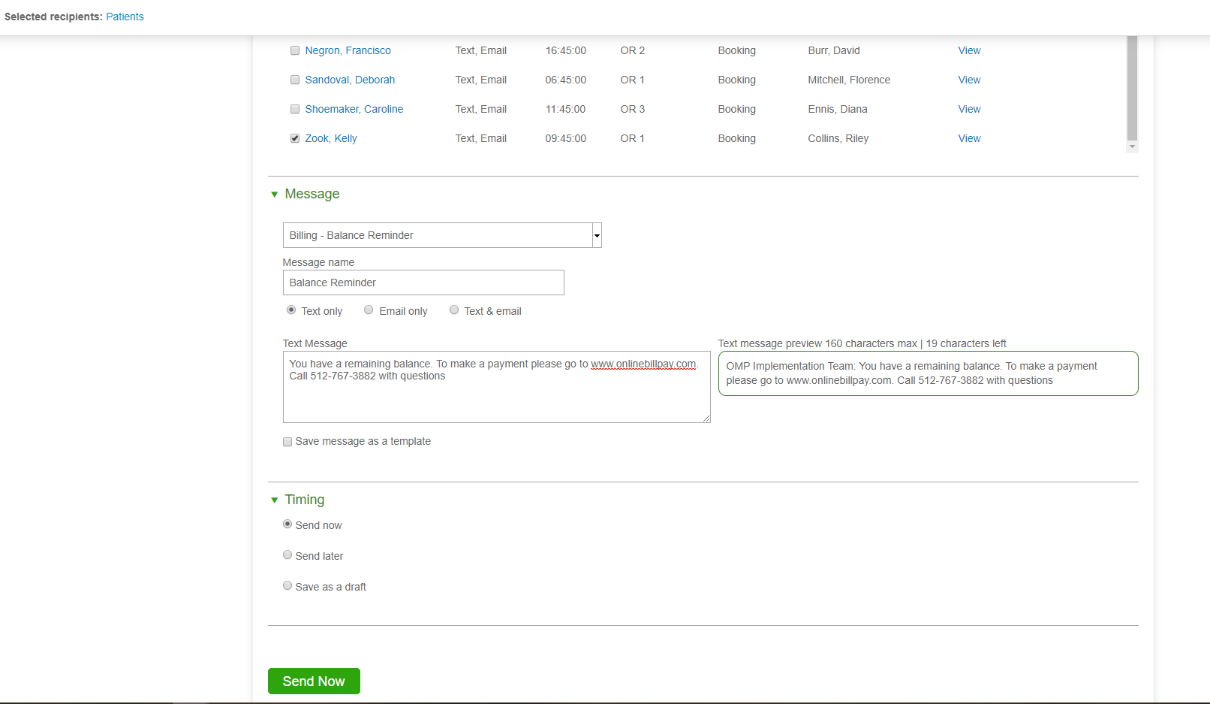Click into the Message name field
1210x704 pixels.
coord(423,283)
